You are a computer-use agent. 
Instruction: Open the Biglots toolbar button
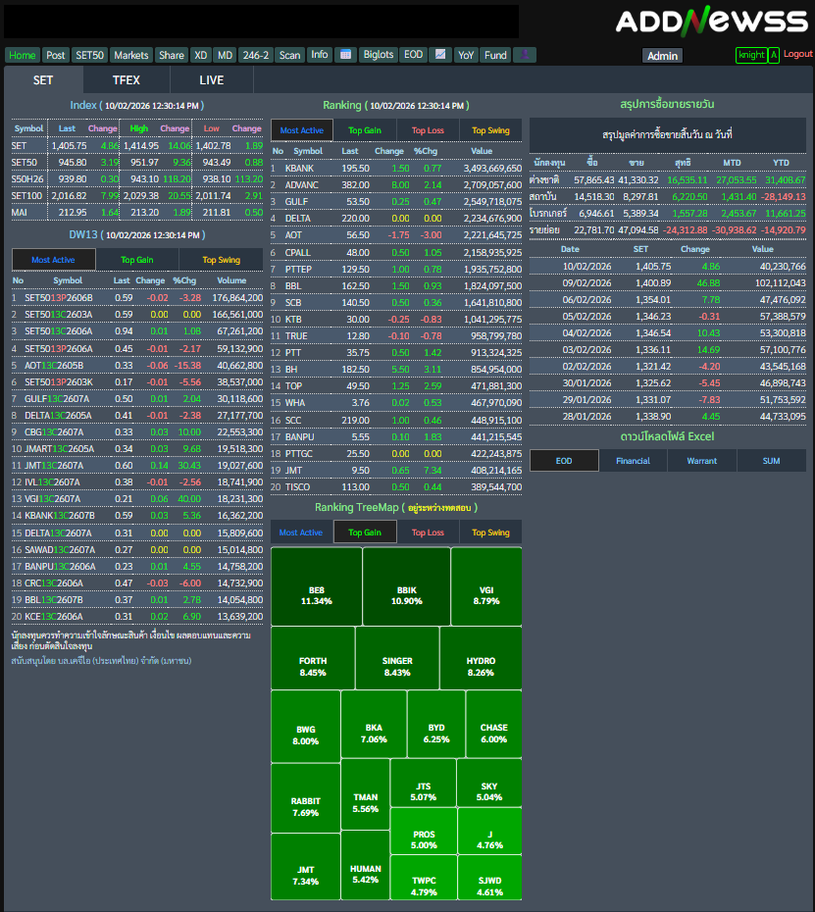[x=378, y=55]
